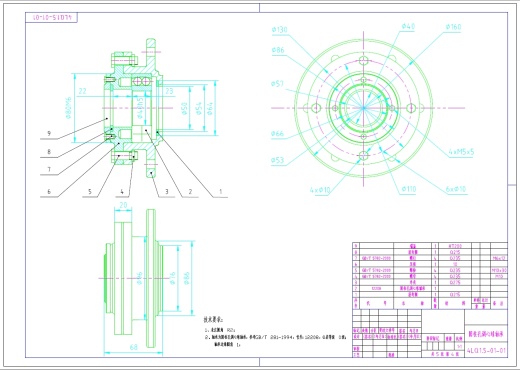Image resolution: width=520 pixels, height=370 pixels.
Task: Select part balloon number 7 in section view
Action: pyautogui.click(x=49, y=170)
